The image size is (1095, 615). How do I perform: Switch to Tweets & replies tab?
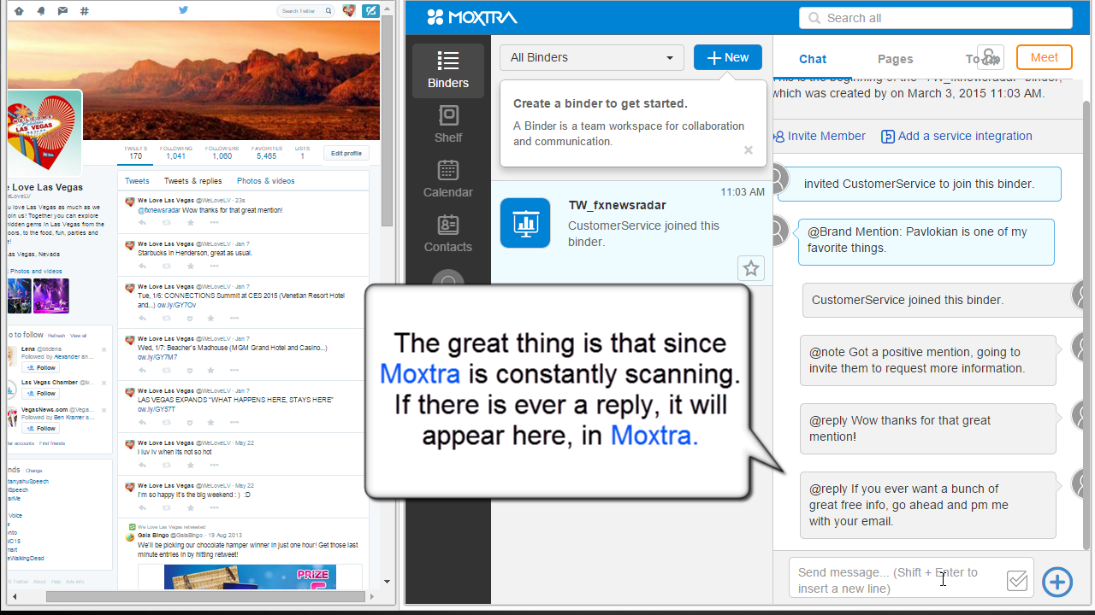click(193, 181)
